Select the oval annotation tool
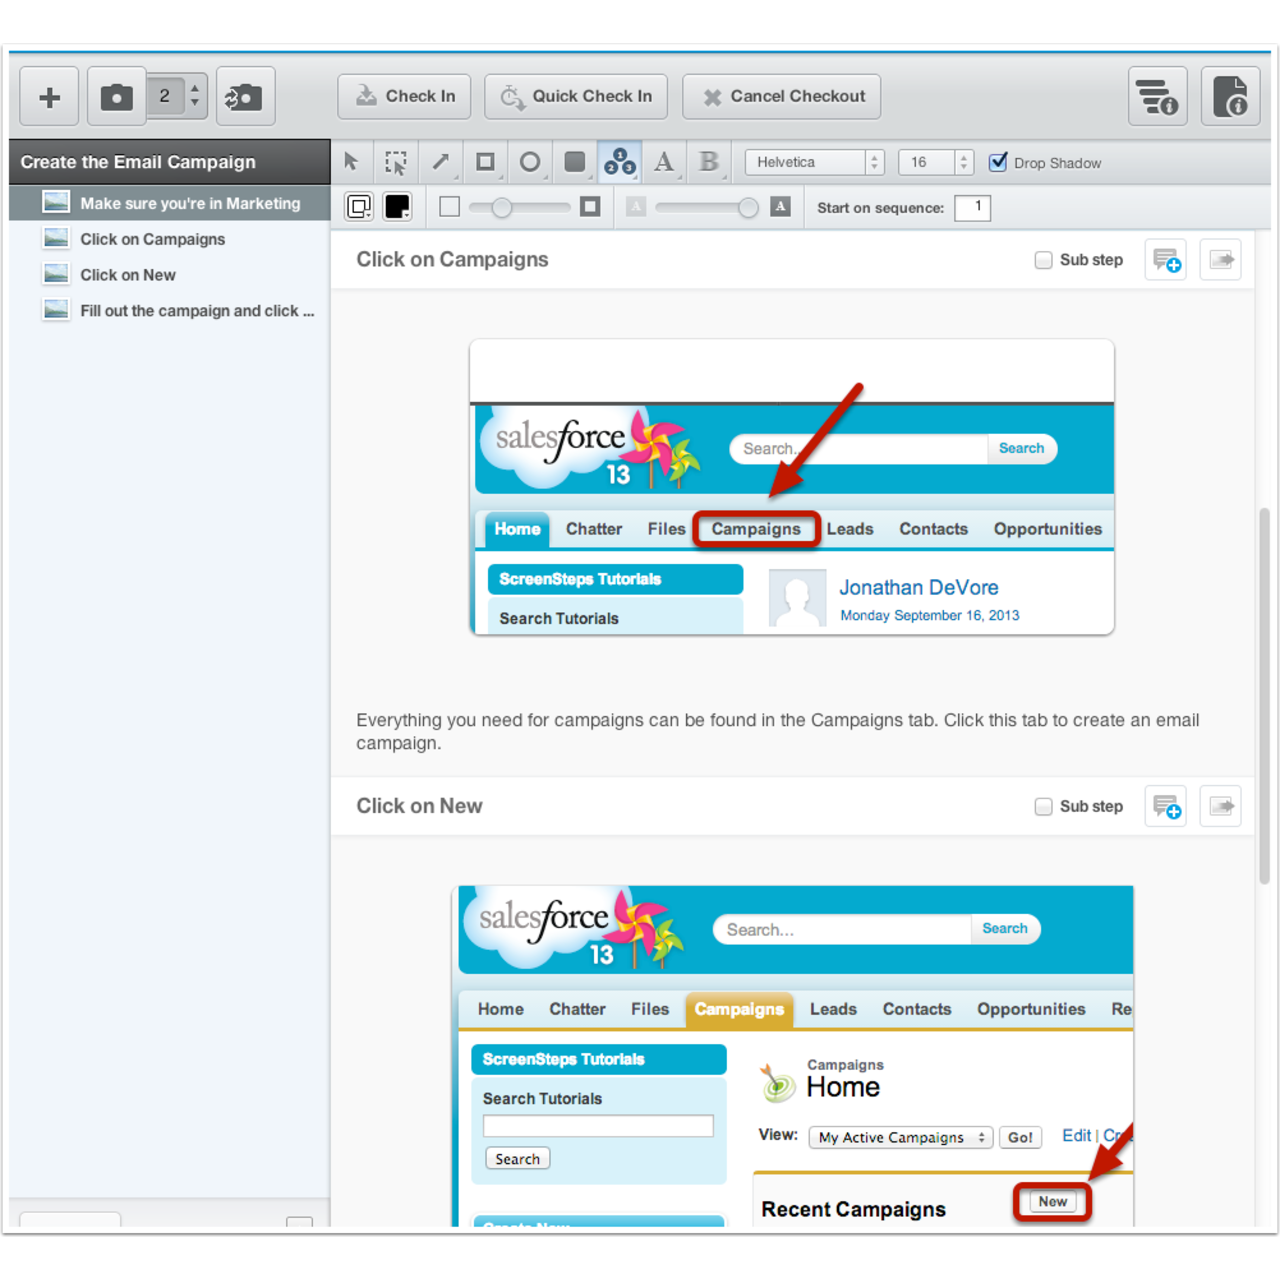1280x1280 pixels. click(530, 161)
